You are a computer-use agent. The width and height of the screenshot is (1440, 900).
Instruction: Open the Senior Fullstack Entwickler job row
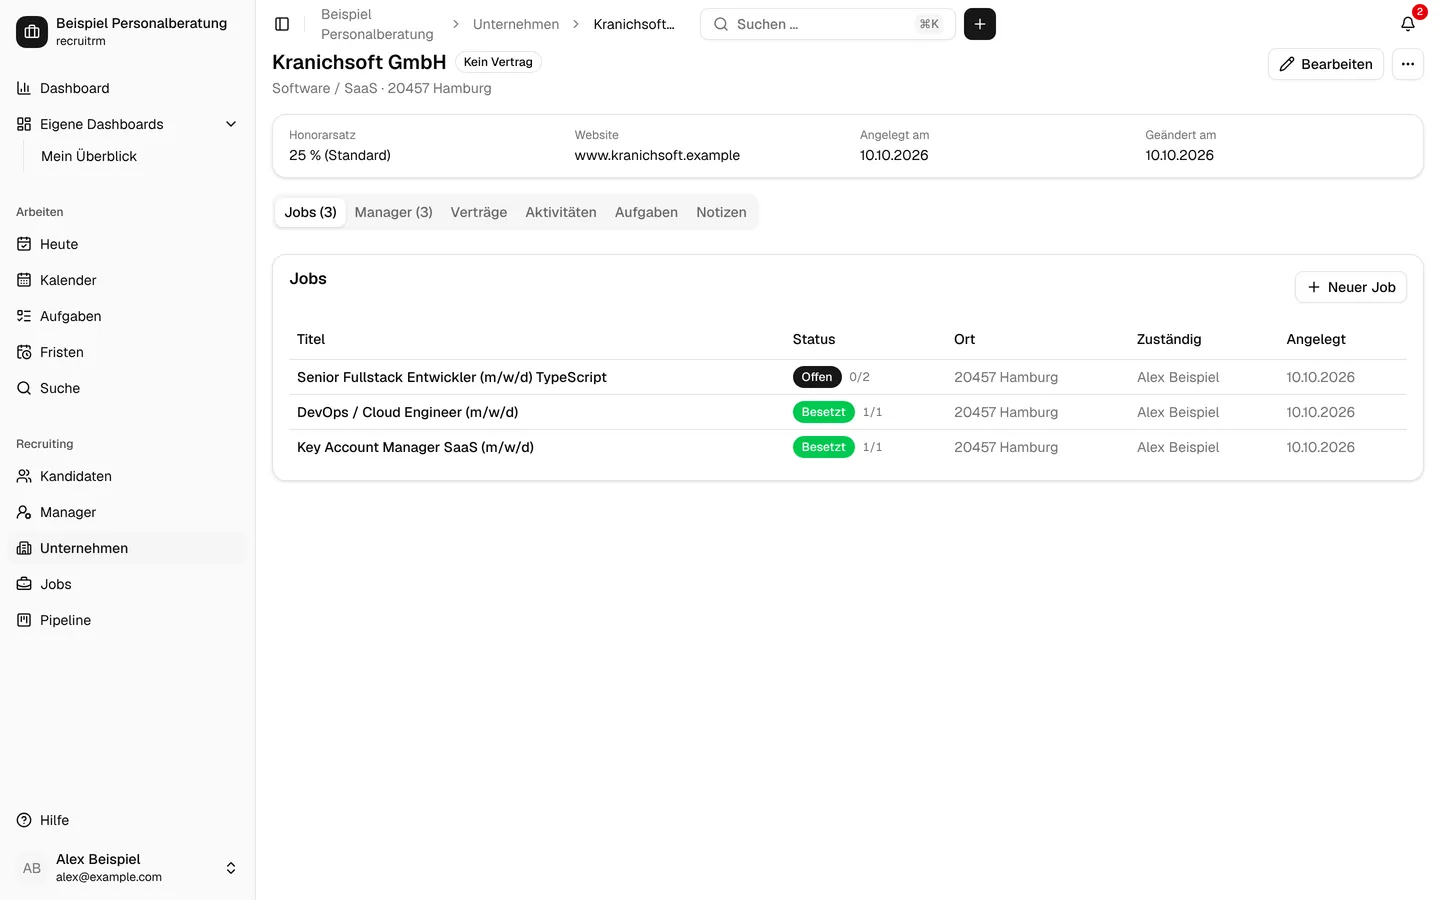pyautogui.click(x=848, y=377)
